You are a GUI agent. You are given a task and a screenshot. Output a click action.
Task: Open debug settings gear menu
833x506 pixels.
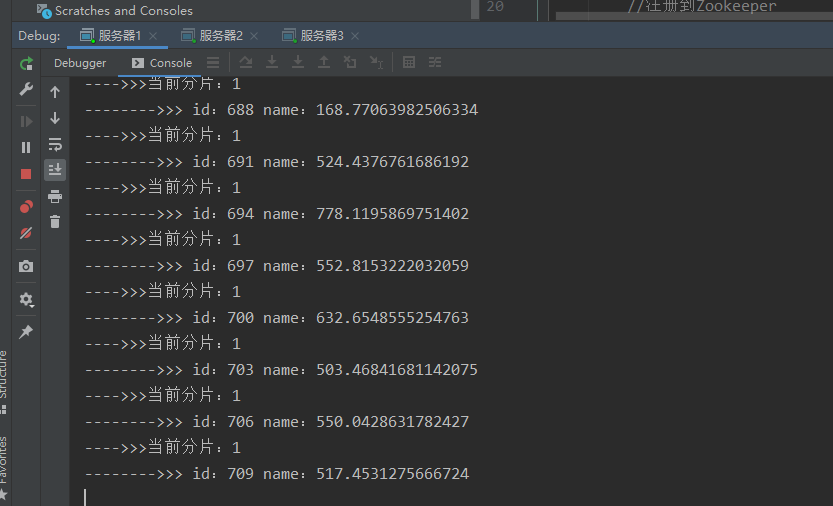[26, 300]
